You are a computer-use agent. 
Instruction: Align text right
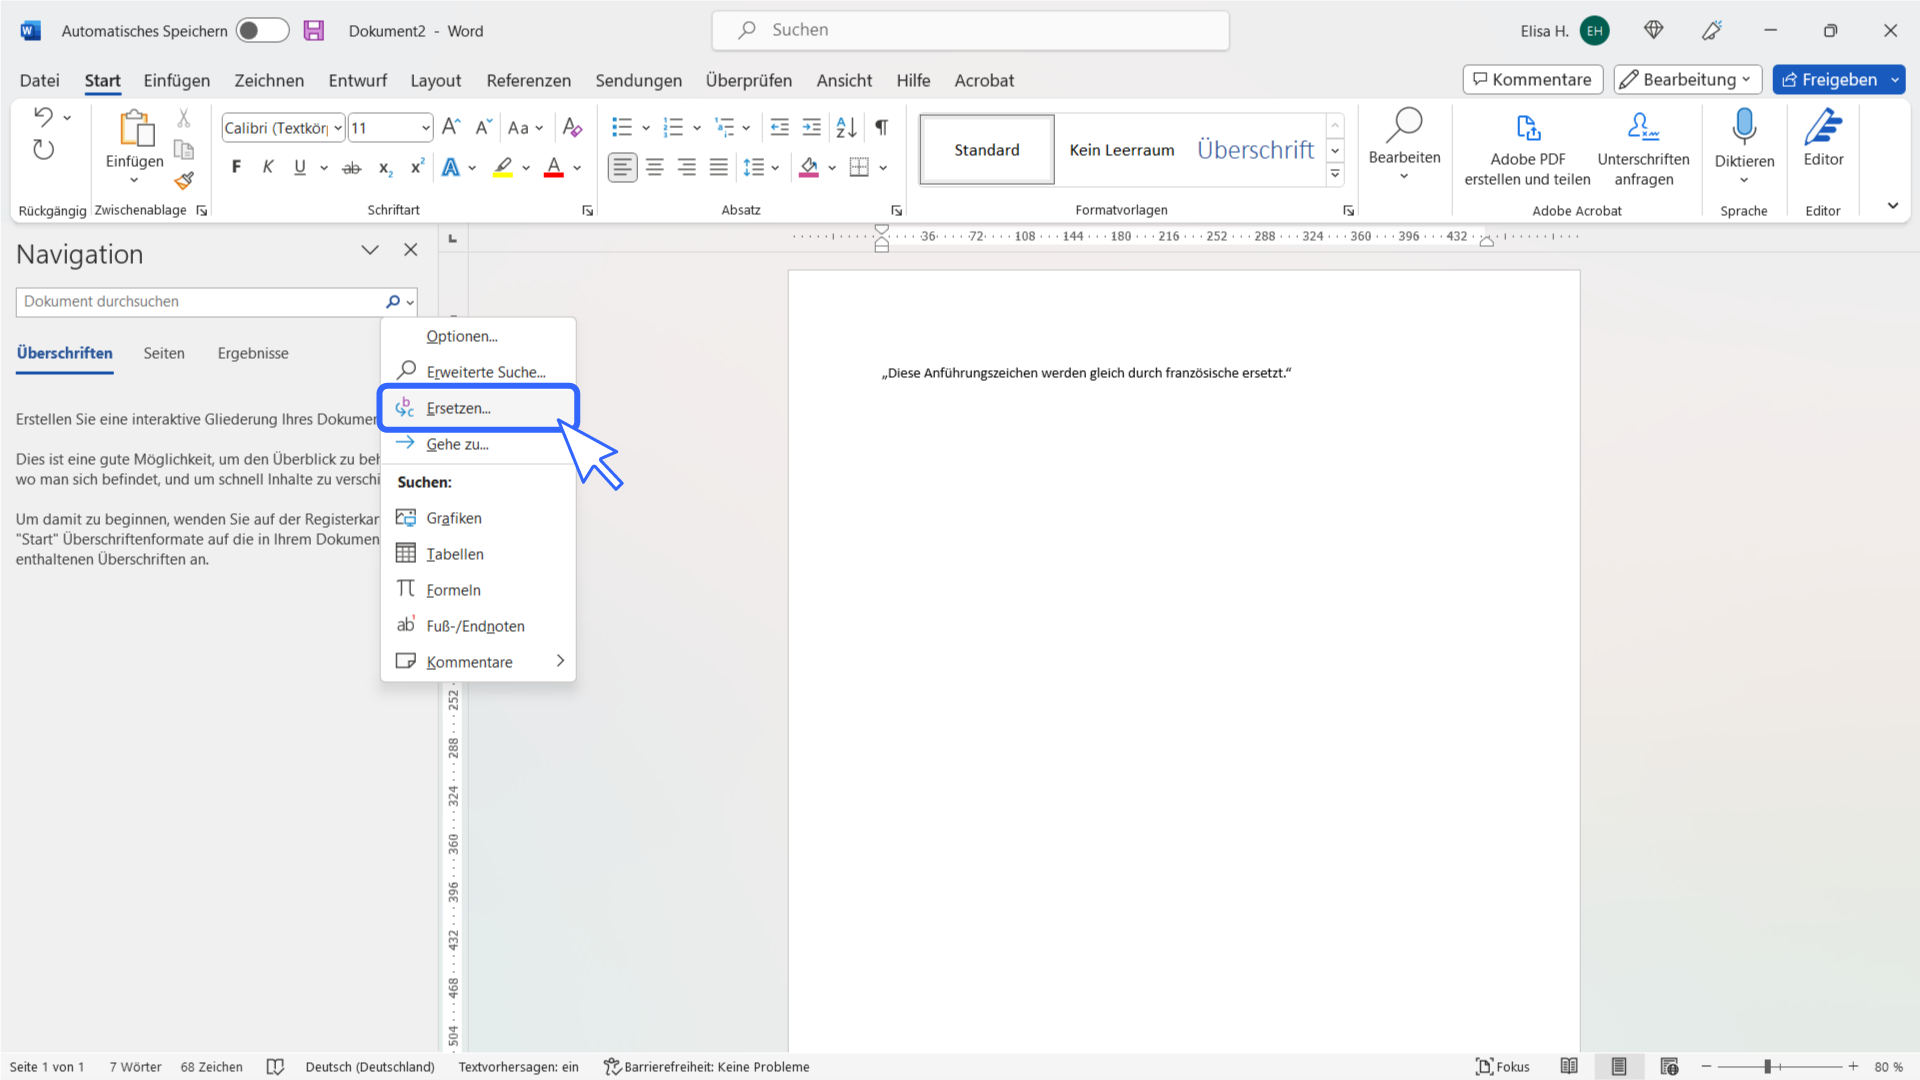(x=687, y=167)
